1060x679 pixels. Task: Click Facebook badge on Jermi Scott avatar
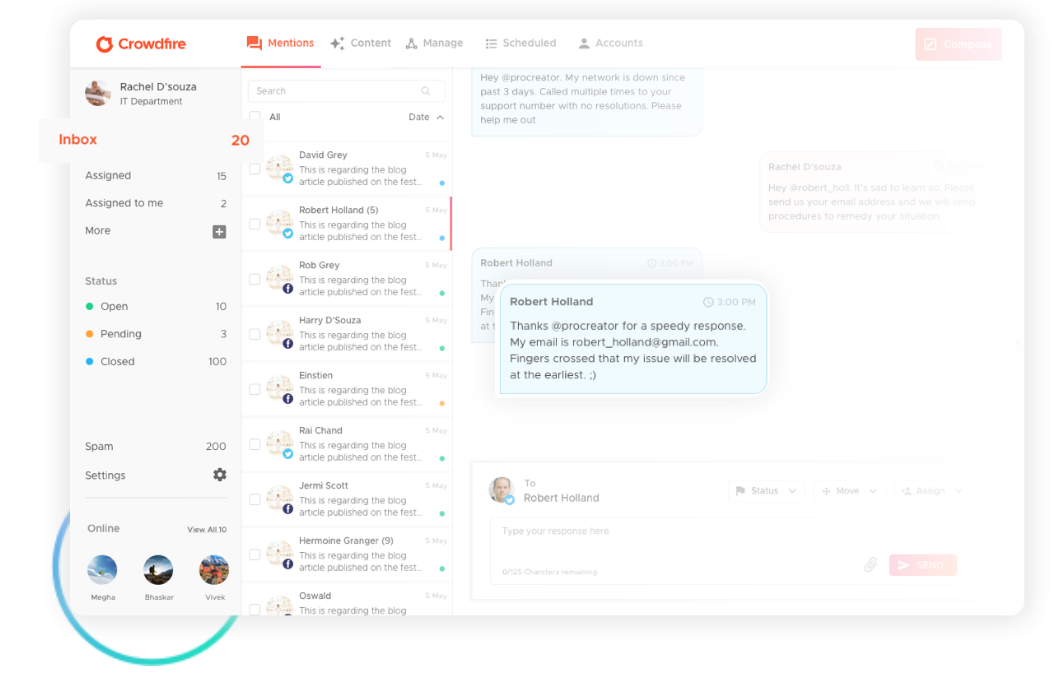point(288,509)
